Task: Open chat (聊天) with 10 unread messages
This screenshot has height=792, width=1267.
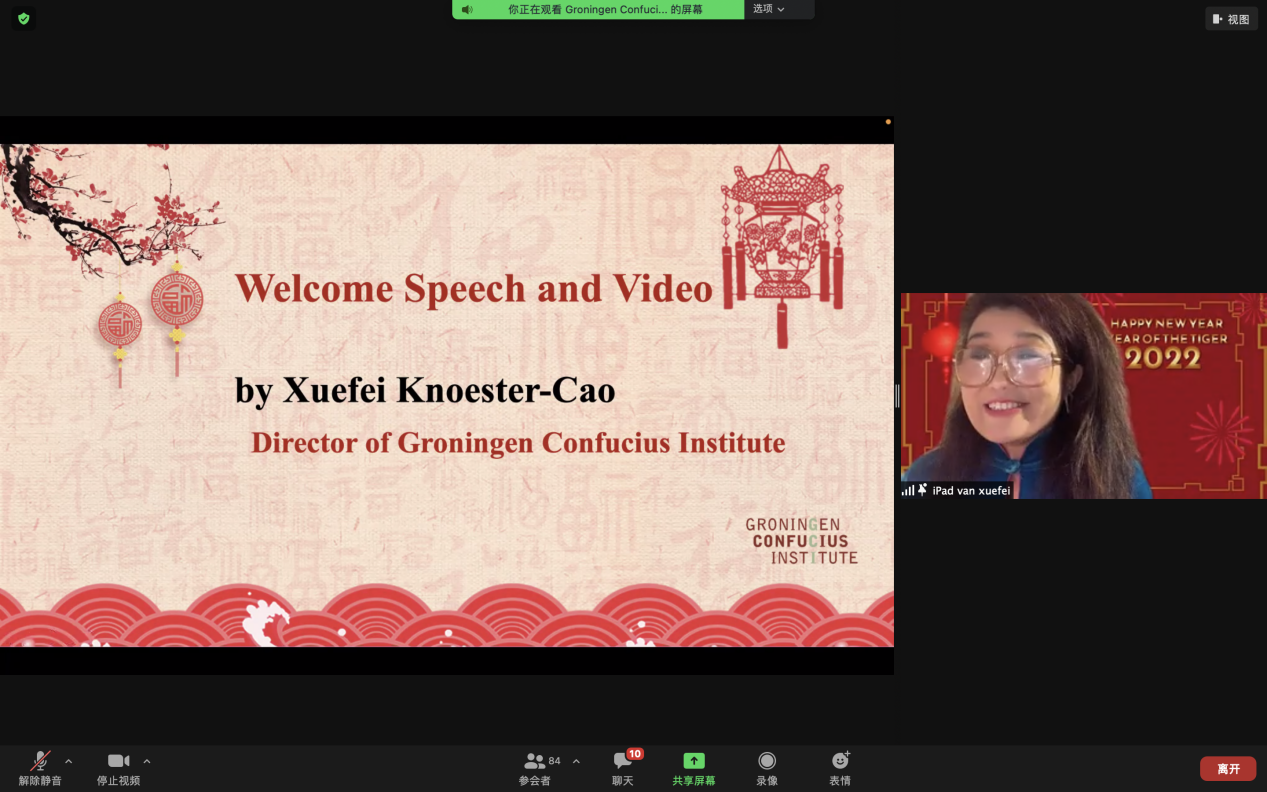Action: pyautogui.click(x=622, y=762)
